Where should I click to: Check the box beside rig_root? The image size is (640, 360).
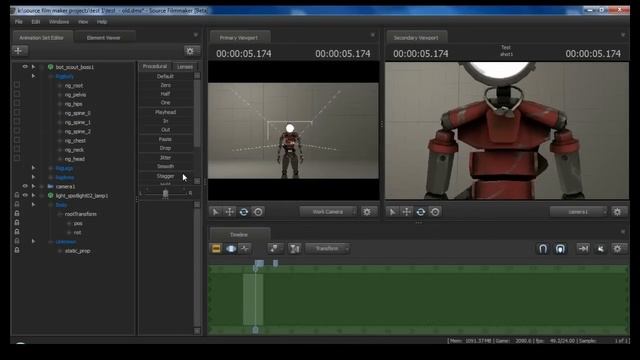pos(17,85)
